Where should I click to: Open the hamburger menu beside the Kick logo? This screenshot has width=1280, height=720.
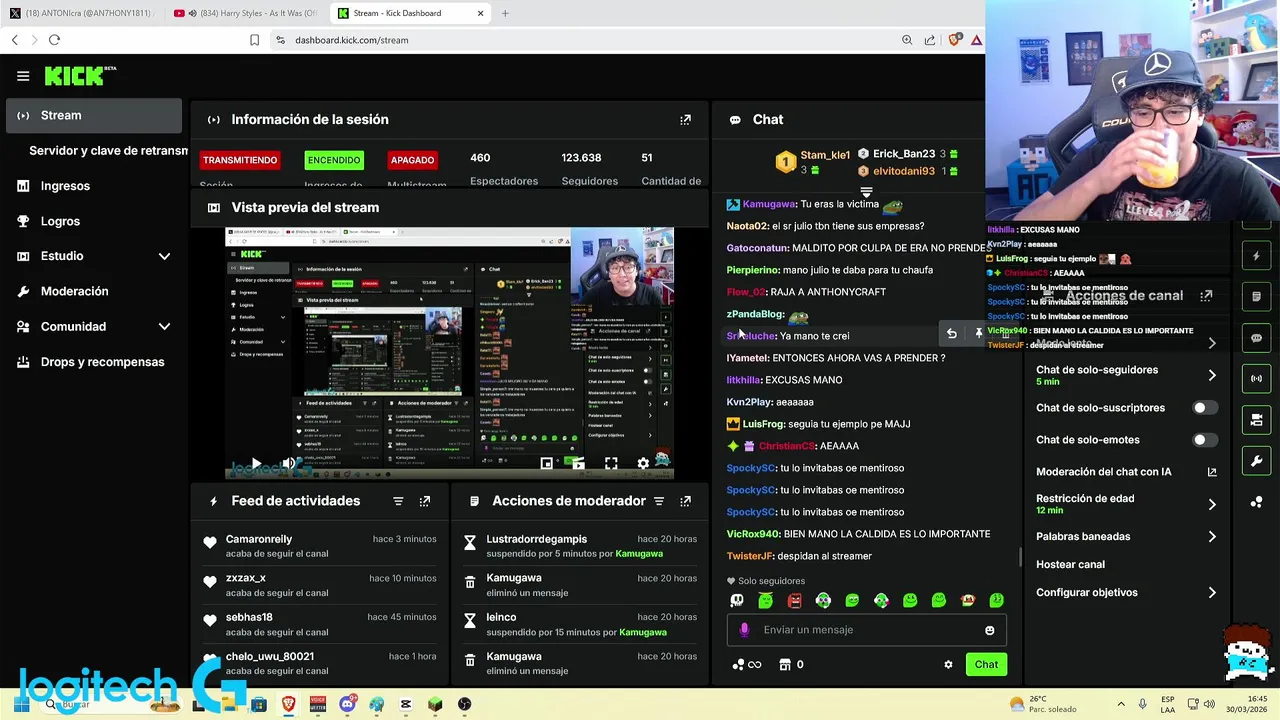point(23,76)
